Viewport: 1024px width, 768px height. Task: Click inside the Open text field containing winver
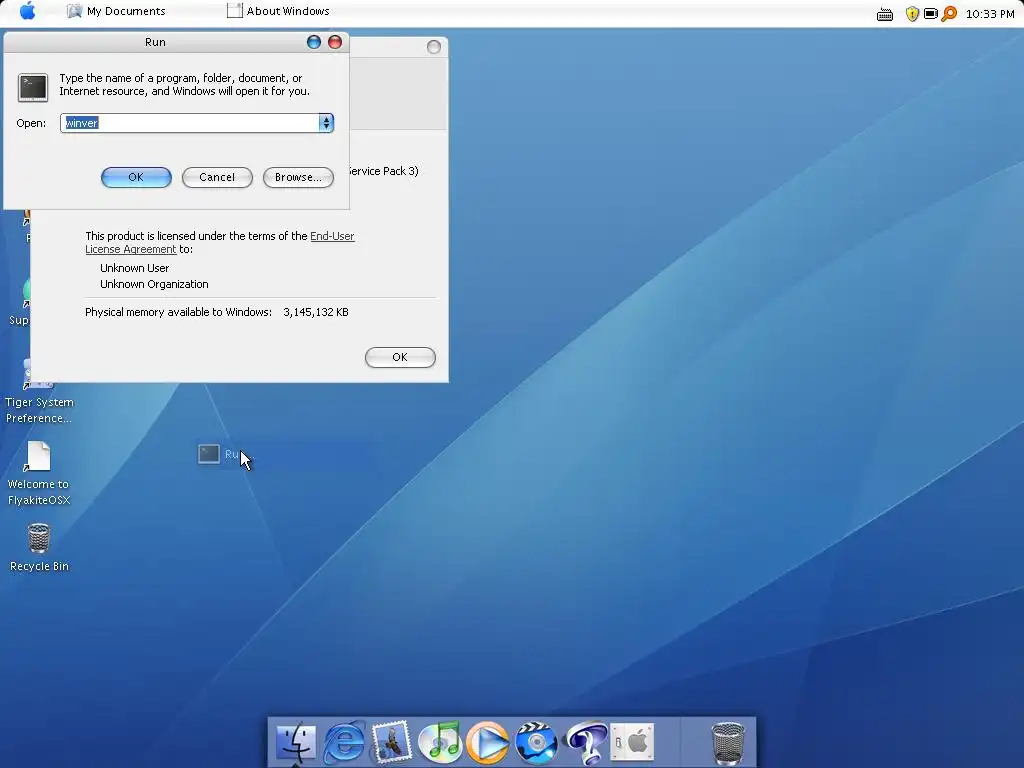click(189, 123)
